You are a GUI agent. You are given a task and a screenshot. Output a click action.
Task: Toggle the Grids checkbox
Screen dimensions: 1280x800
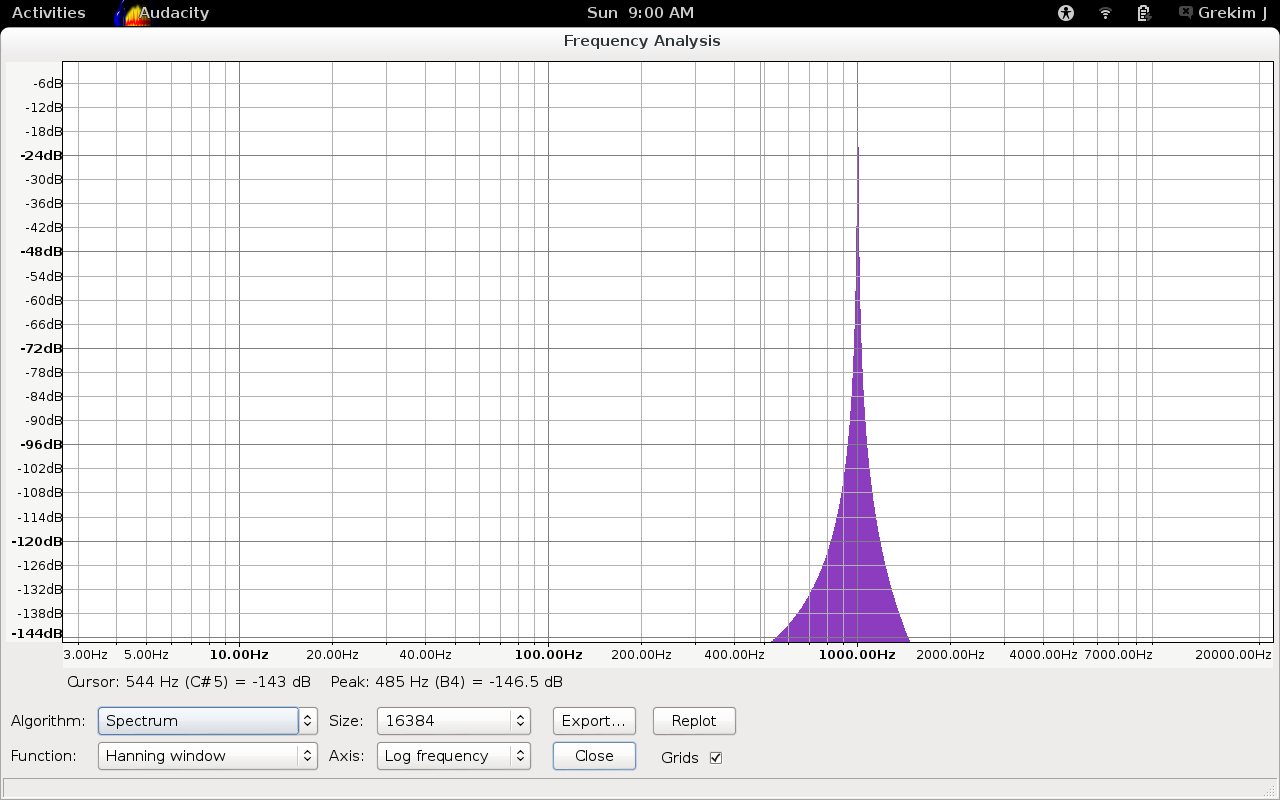point(715,757)
